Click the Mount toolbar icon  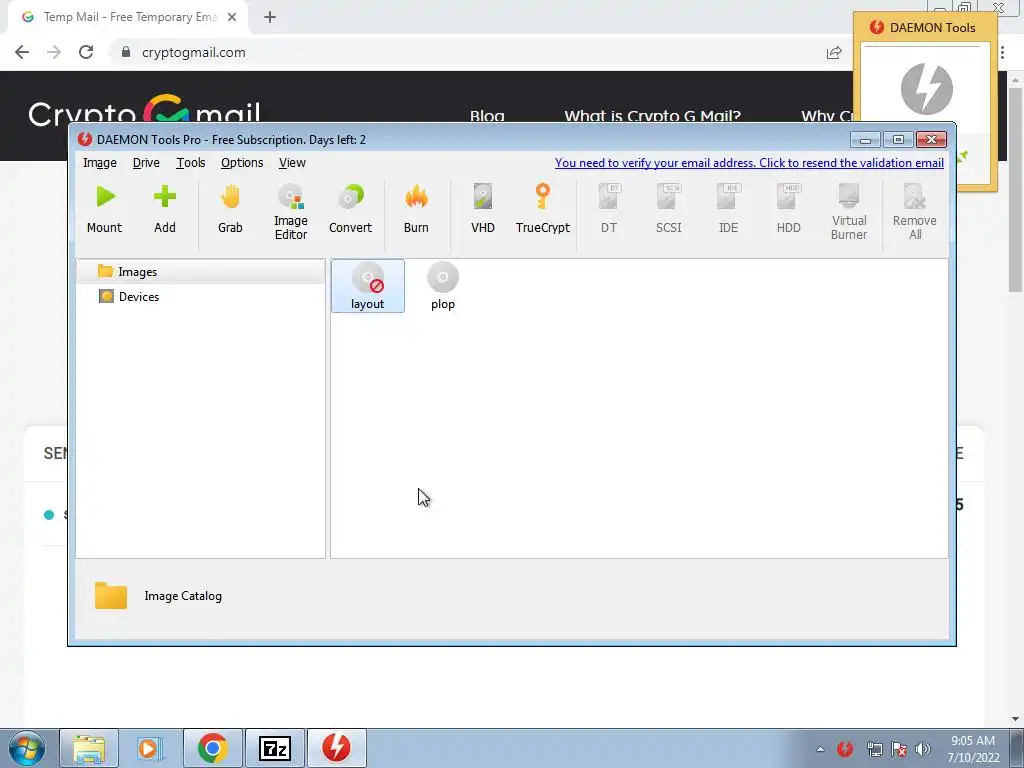104,209
